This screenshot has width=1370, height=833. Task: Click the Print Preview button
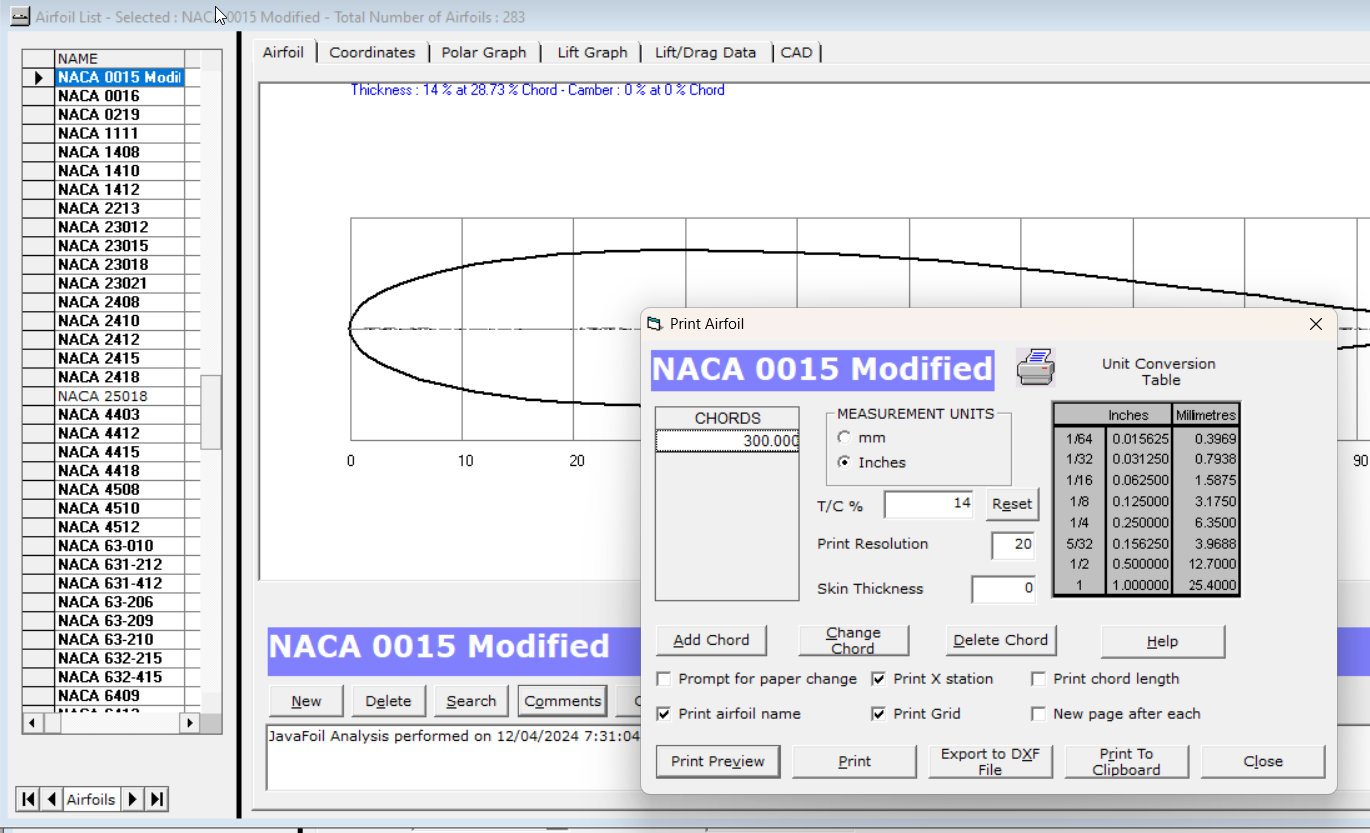click(x=717, y=762)
